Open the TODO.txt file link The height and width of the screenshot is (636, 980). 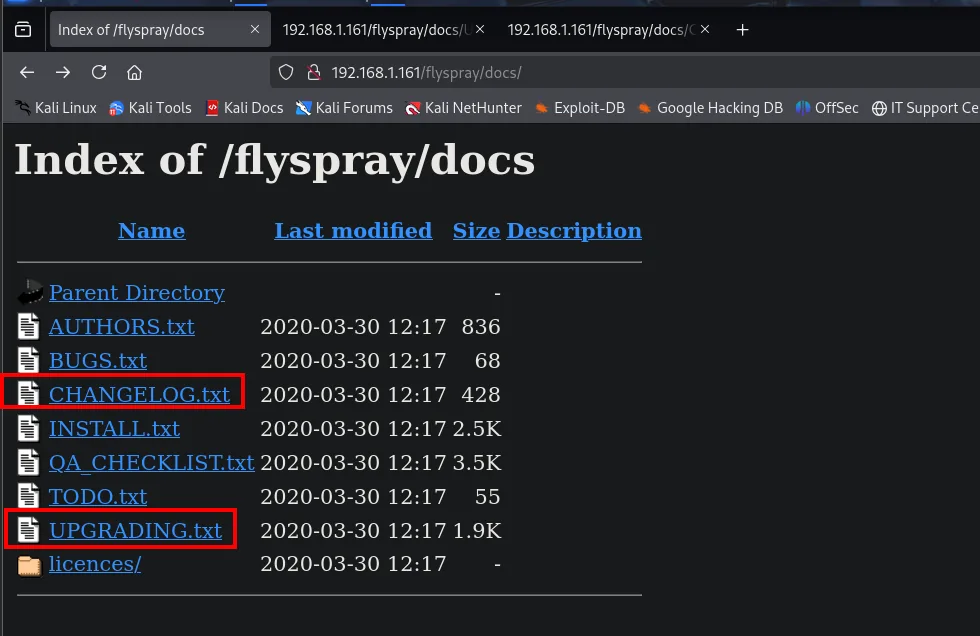click(x=98, y=496)
